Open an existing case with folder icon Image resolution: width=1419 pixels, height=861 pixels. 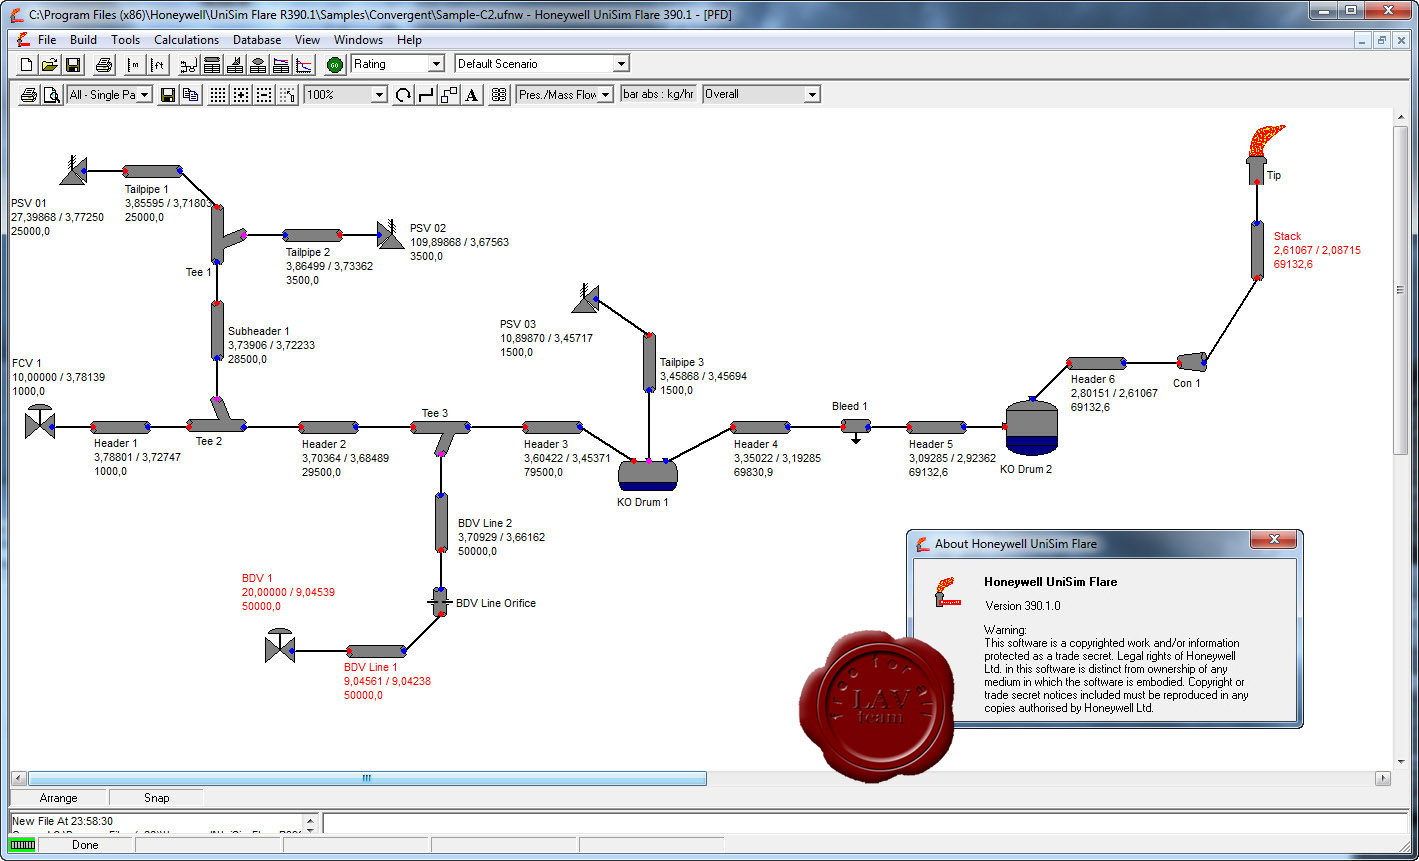point(50,64)
